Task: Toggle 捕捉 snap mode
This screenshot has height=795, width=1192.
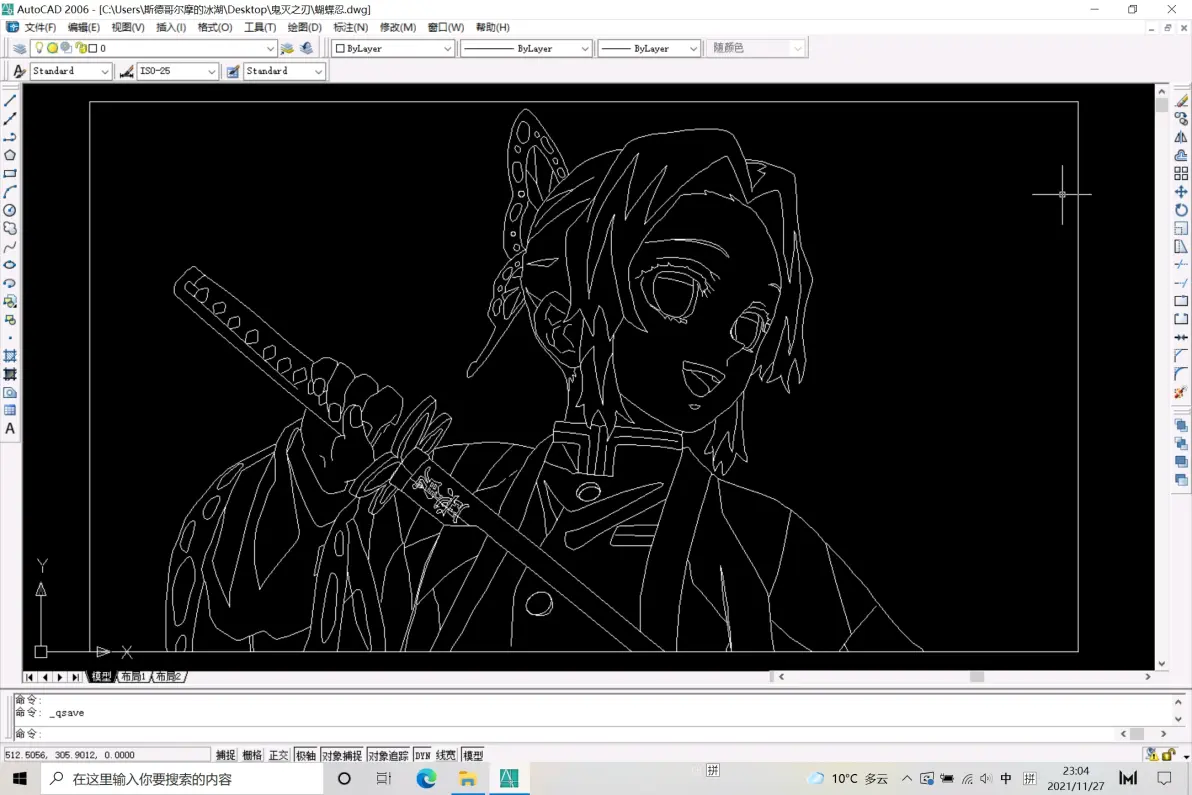Action: [x=226, y=755]
